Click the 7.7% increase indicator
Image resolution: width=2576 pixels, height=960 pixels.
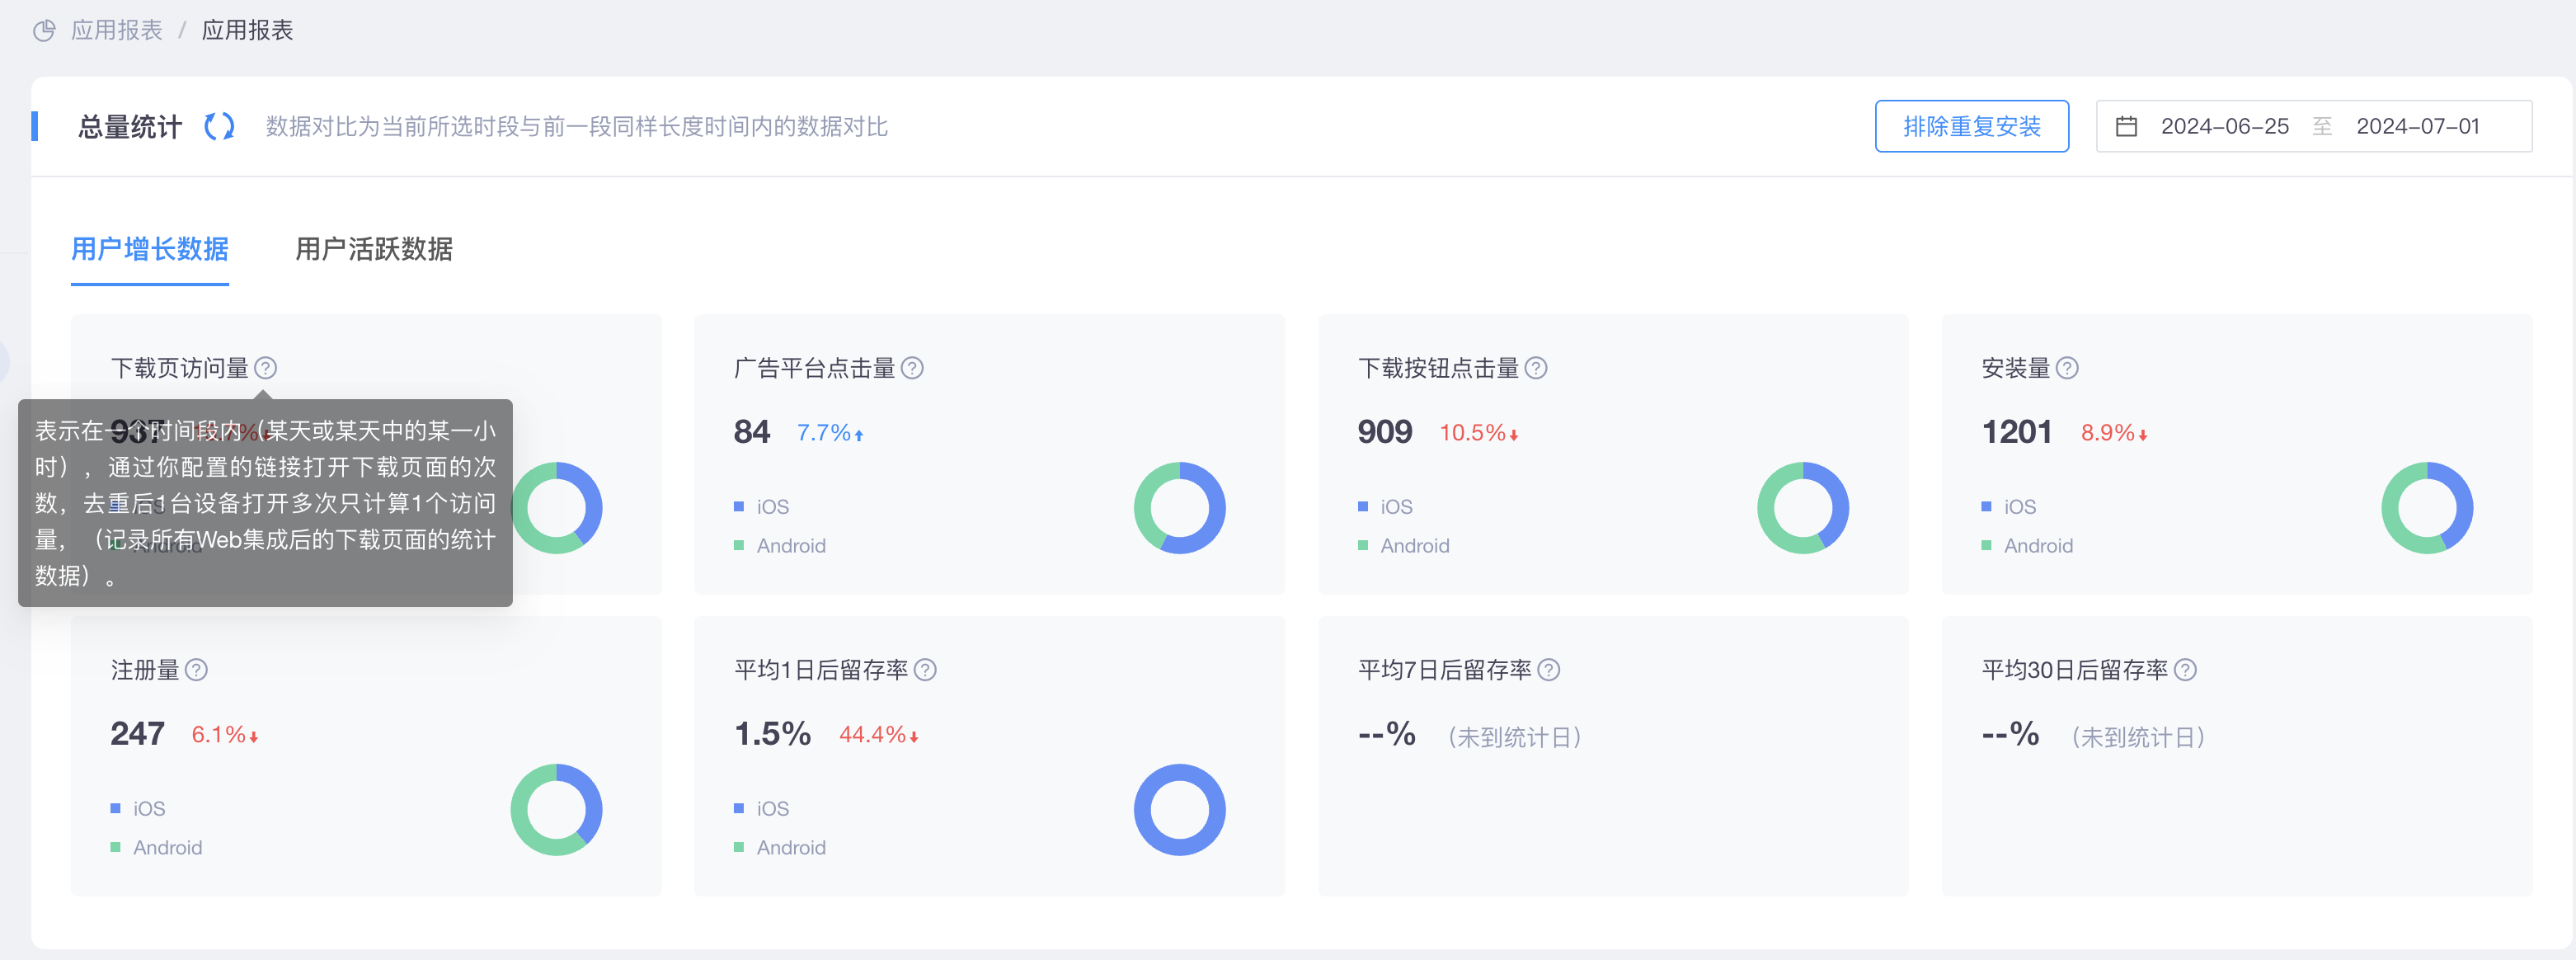tap(830, 433)
